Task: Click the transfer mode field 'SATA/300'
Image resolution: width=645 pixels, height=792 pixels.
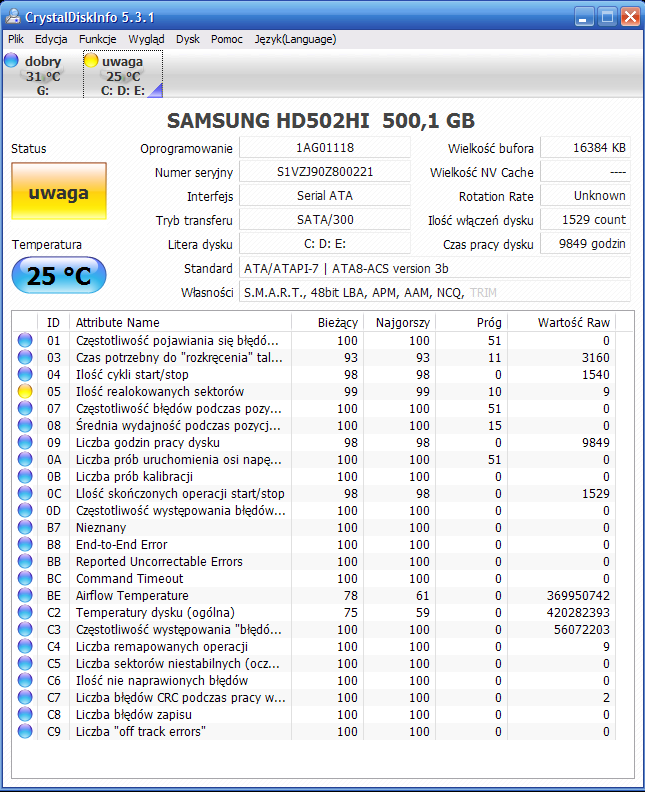Action: coord(325,220)
